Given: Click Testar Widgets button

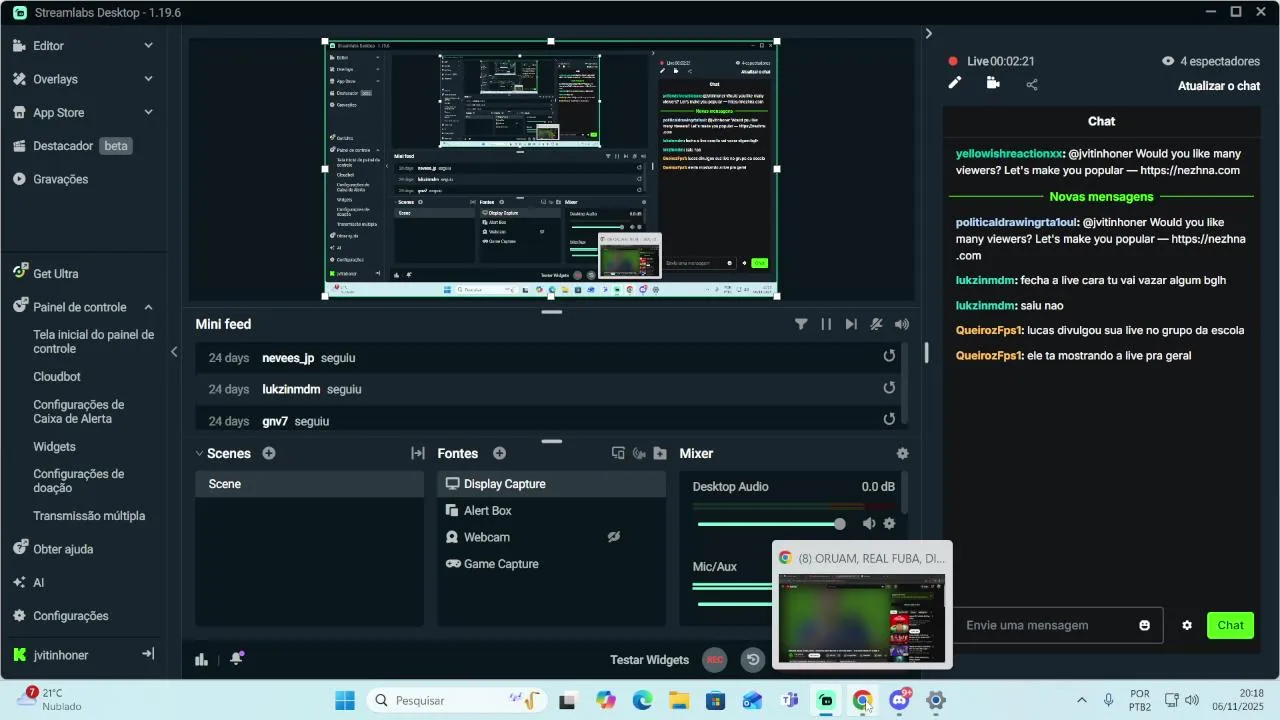Looking at the screenshot, I should point(649,660).
